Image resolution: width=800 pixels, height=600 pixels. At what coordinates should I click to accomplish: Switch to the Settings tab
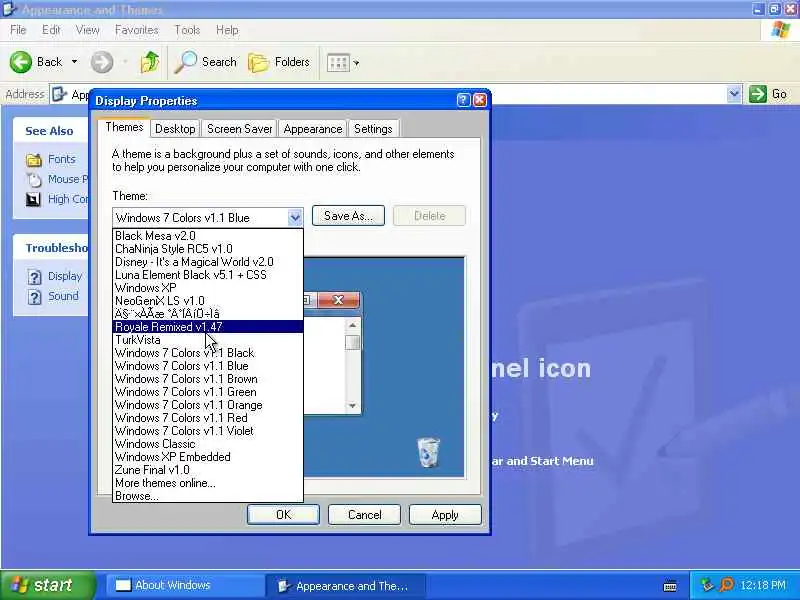373,129
